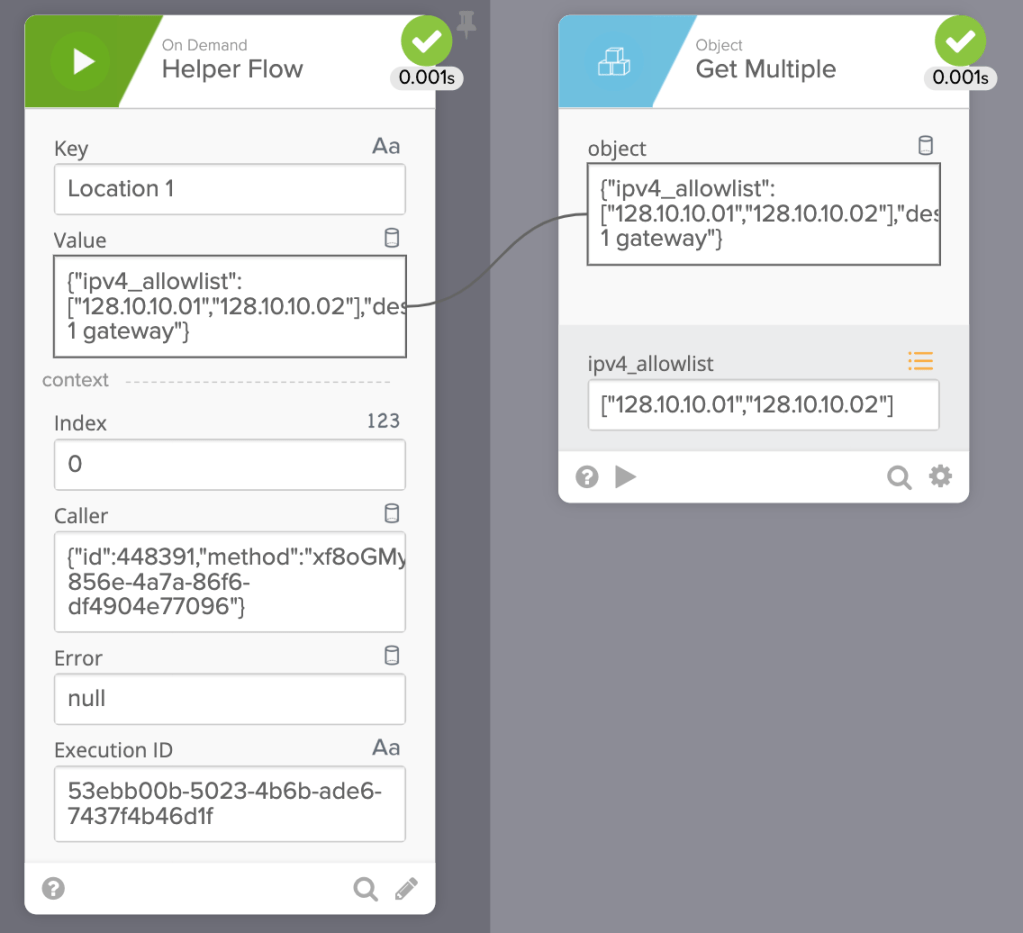Run the Get Multiple card with play icon
This screenshot has width=1023, height=933.
[626, 477]
